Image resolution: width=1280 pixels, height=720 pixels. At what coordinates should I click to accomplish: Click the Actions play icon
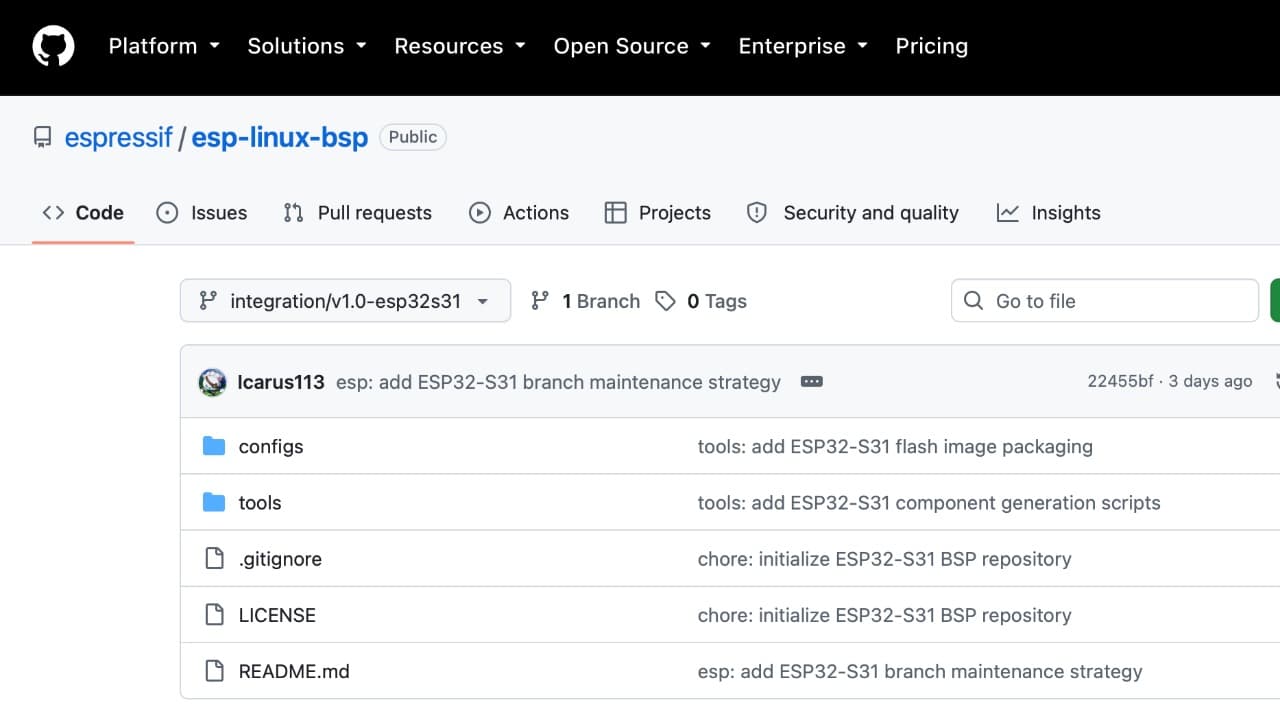tap(480, 213)
